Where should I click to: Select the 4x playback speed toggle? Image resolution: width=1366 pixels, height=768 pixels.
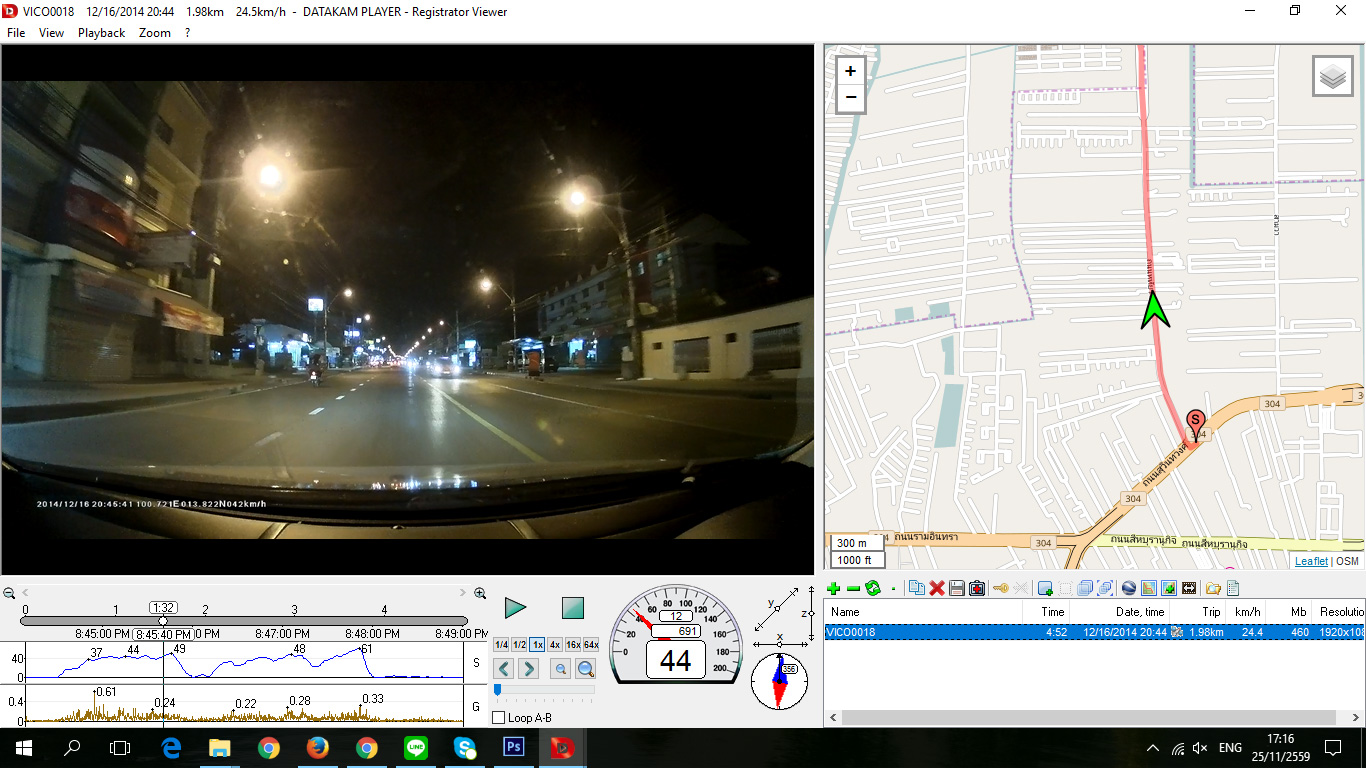[x=555, y=645]
